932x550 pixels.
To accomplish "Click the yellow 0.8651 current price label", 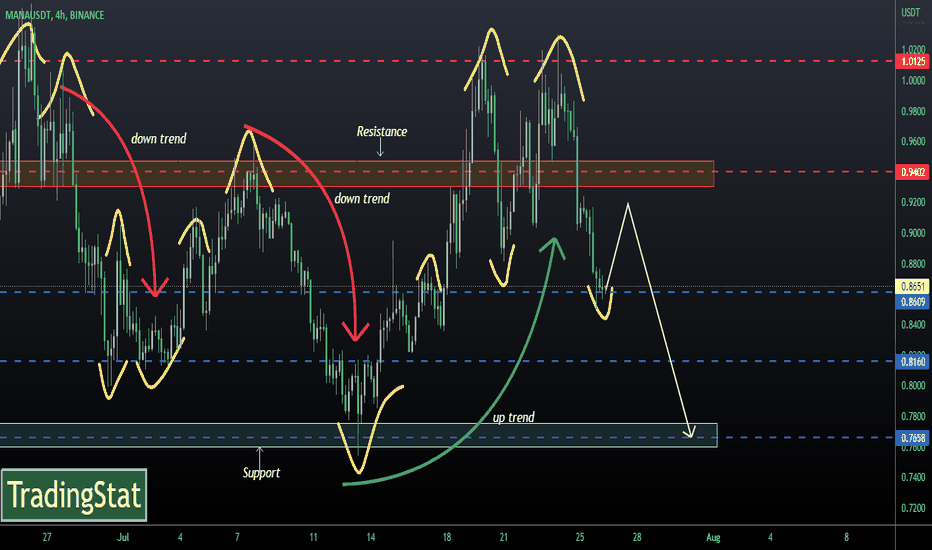I will pyautogui.click(x=913, y=286).
